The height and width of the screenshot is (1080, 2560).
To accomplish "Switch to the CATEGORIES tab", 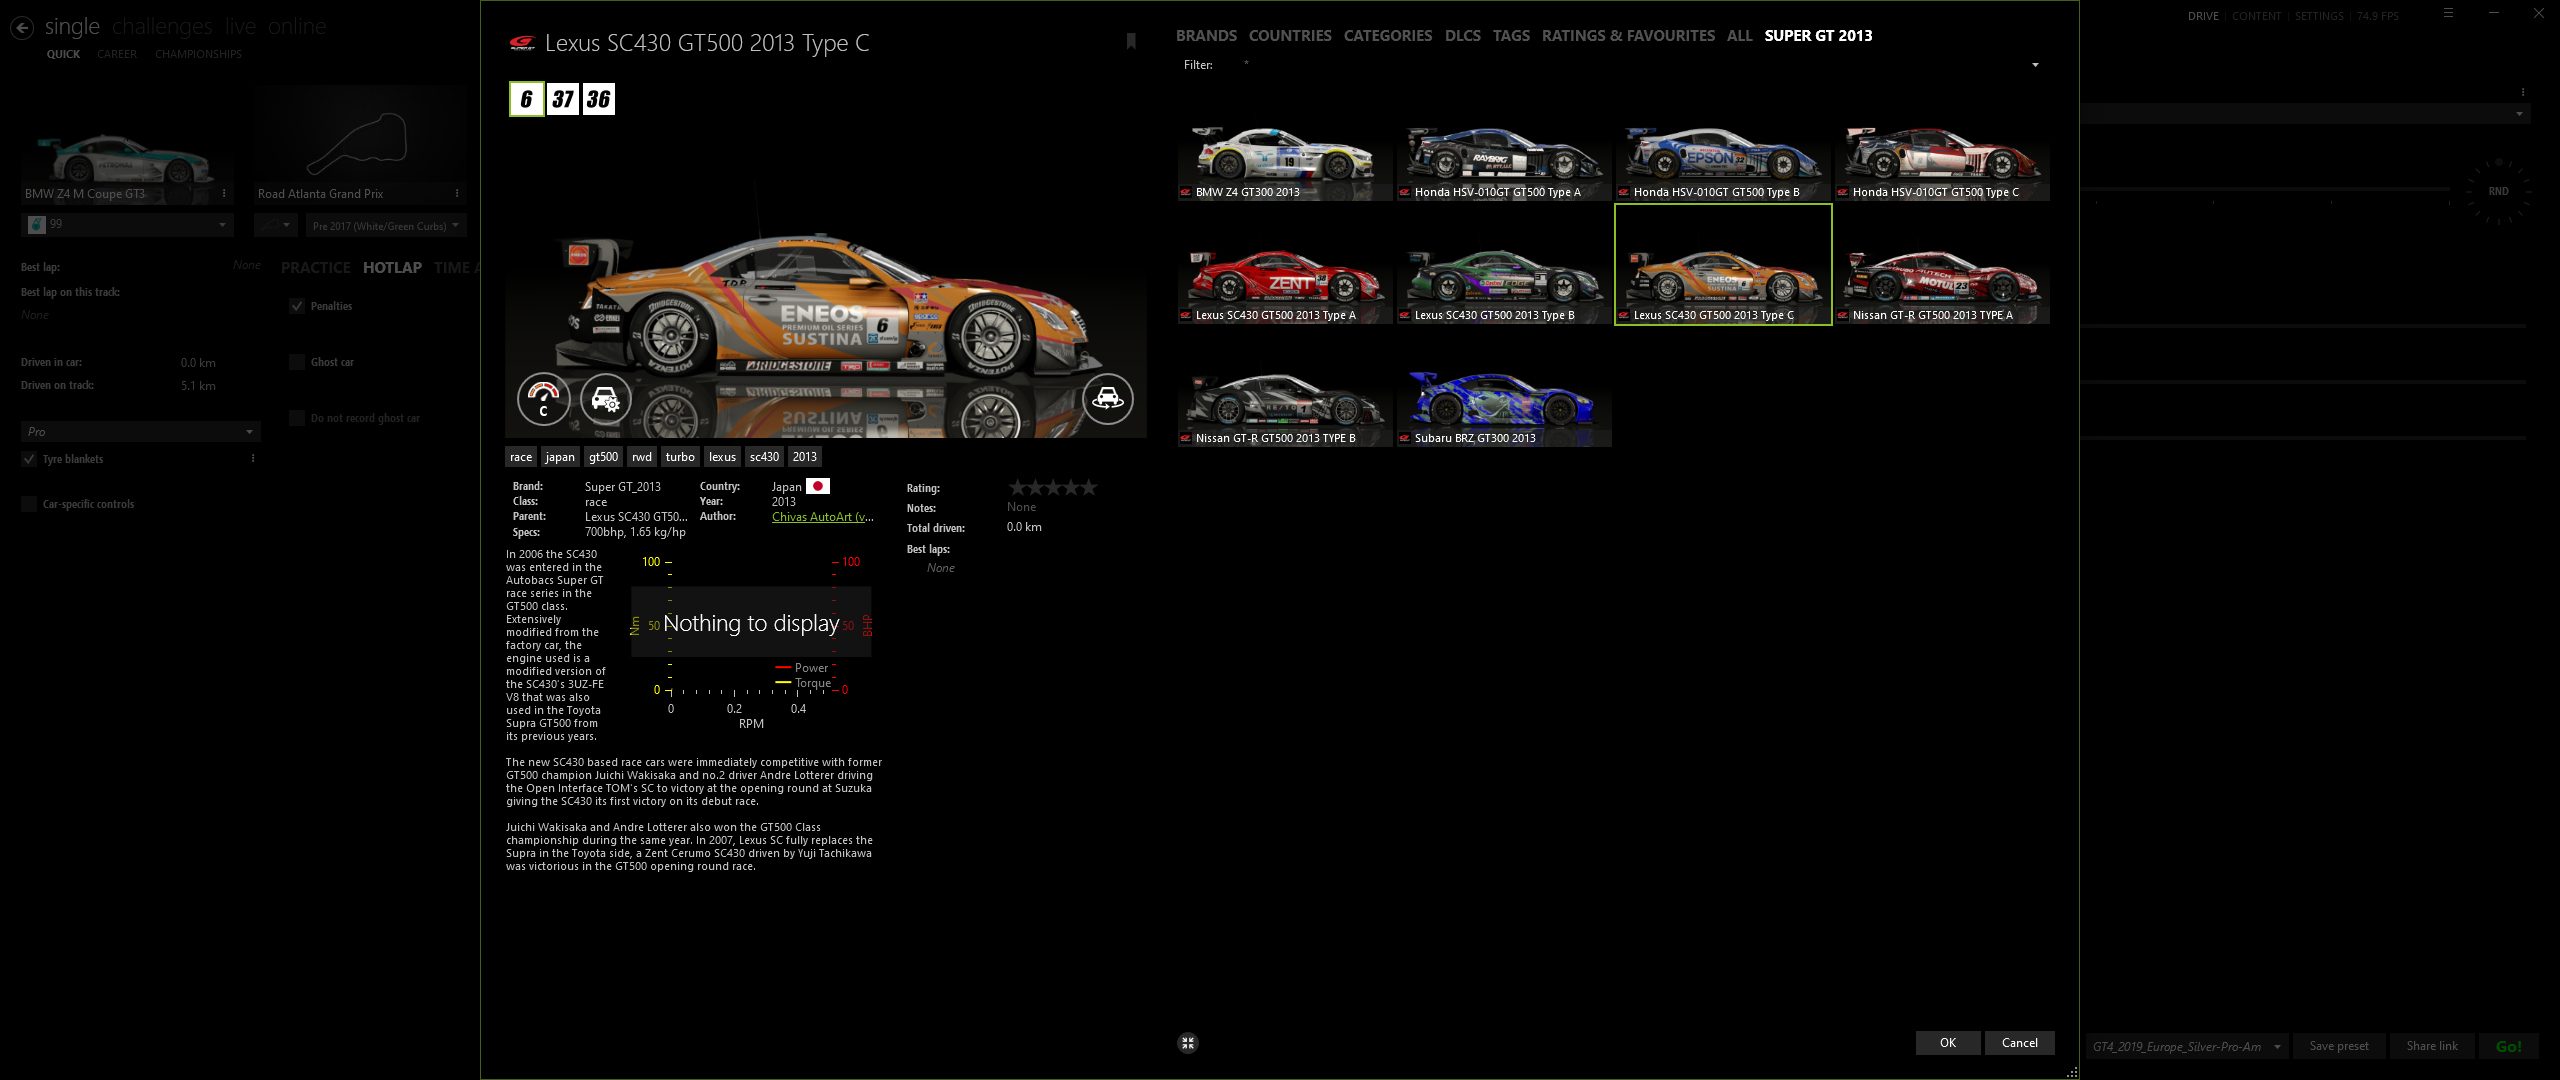I will point(1388,35).
